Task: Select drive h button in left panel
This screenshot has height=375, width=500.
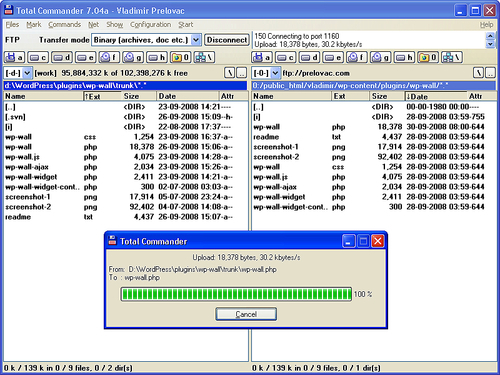Action: click(x=157, y=57)
